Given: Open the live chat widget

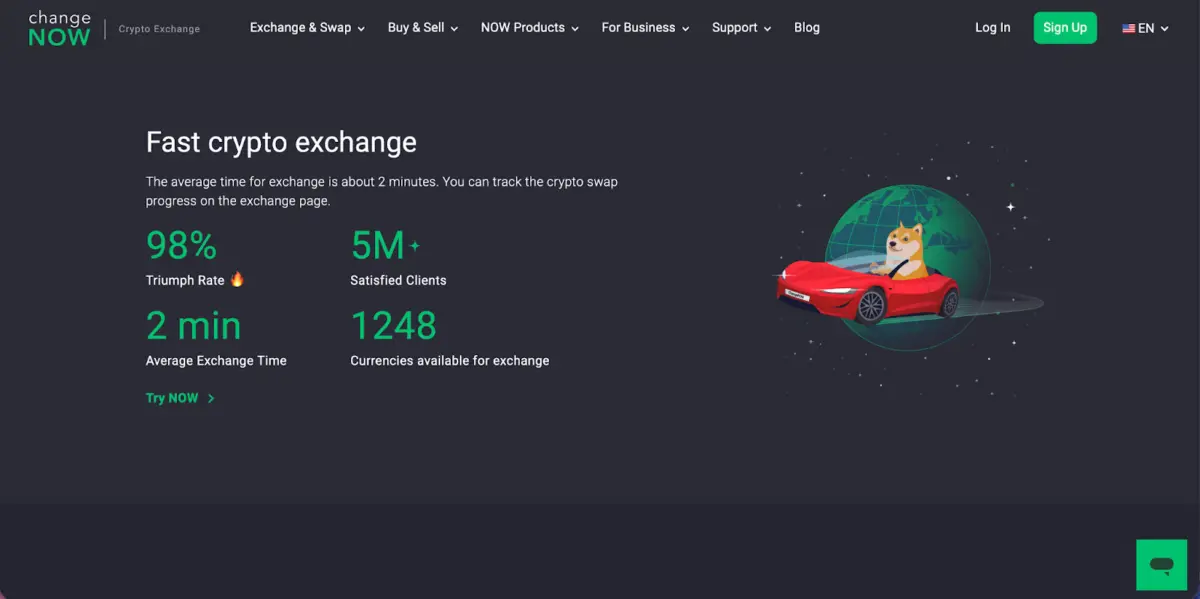Looking at the screenshot, I should pos(1161,564).
